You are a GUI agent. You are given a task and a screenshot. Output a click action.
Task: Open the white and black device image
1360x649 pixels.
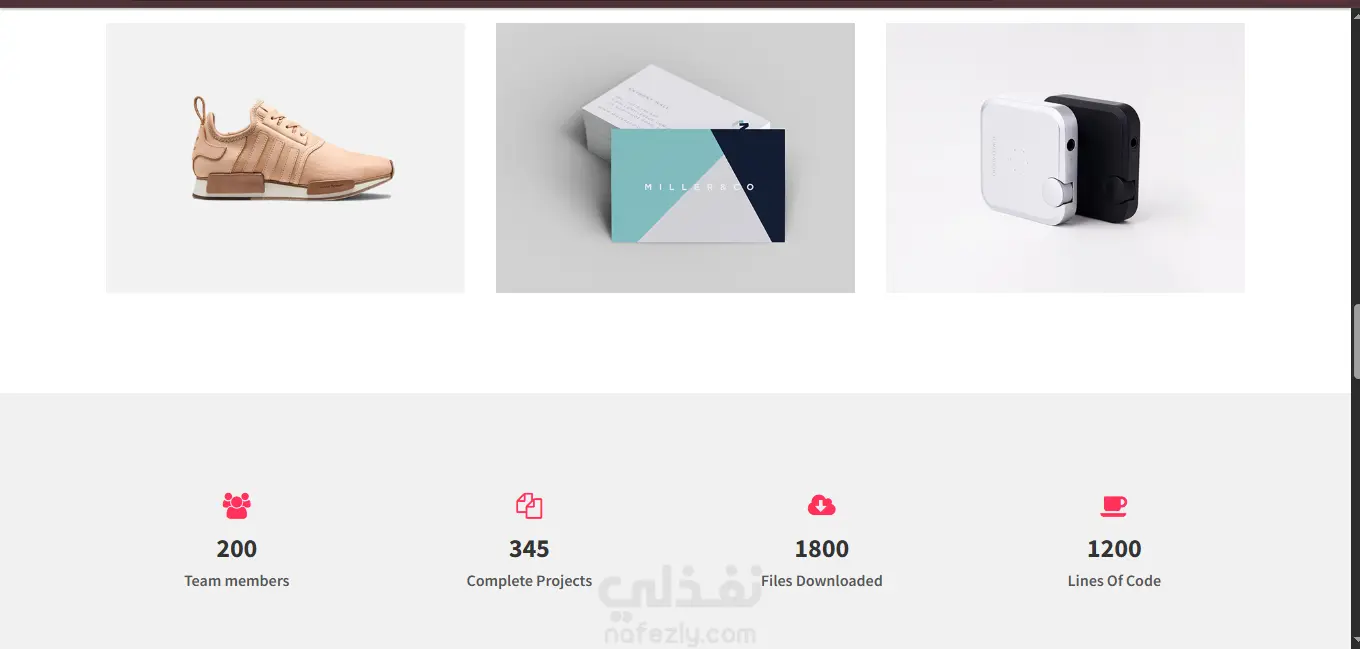coord(1065,158)
